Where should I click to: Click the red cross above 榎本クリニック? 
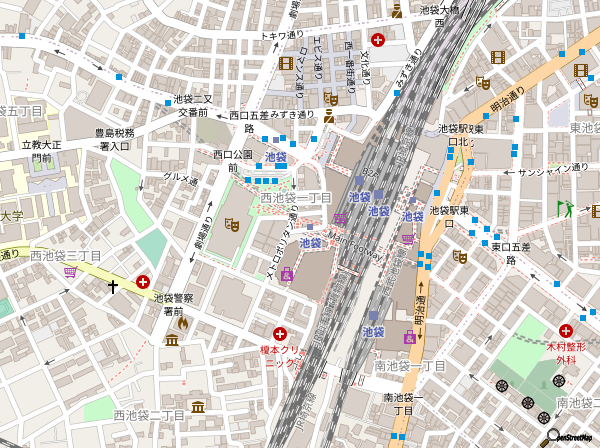(x=280, y=332)
